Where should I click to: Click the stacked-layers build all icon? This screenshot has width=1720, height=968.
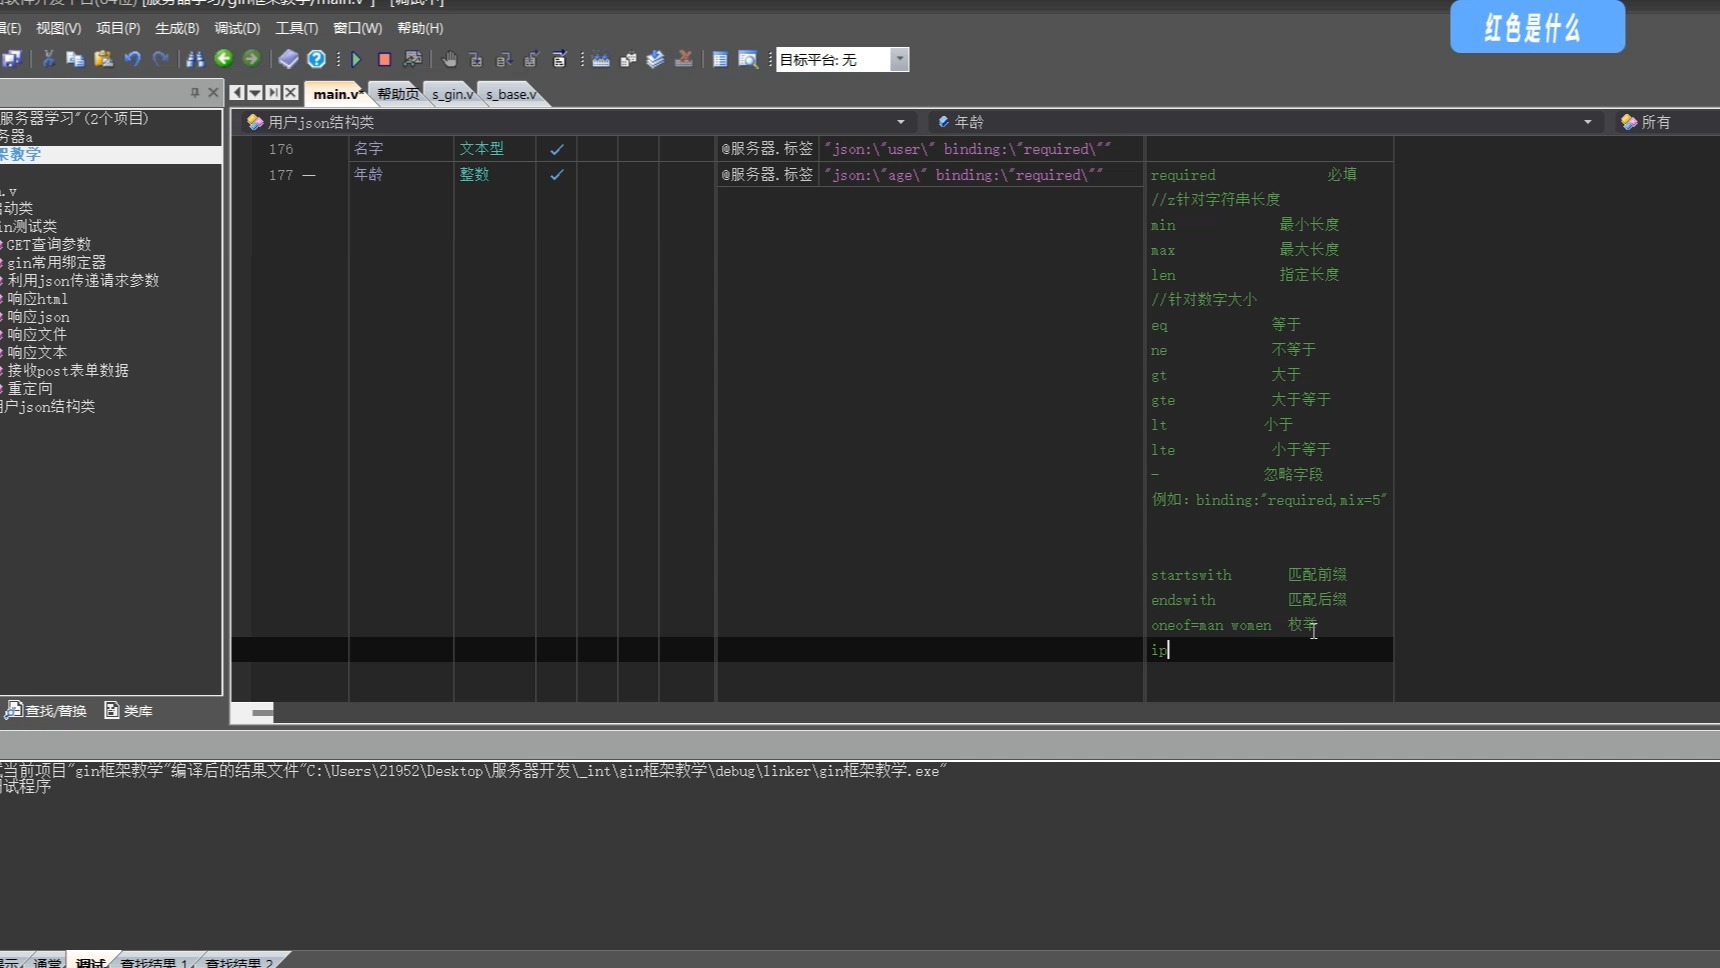pos(655,59)
